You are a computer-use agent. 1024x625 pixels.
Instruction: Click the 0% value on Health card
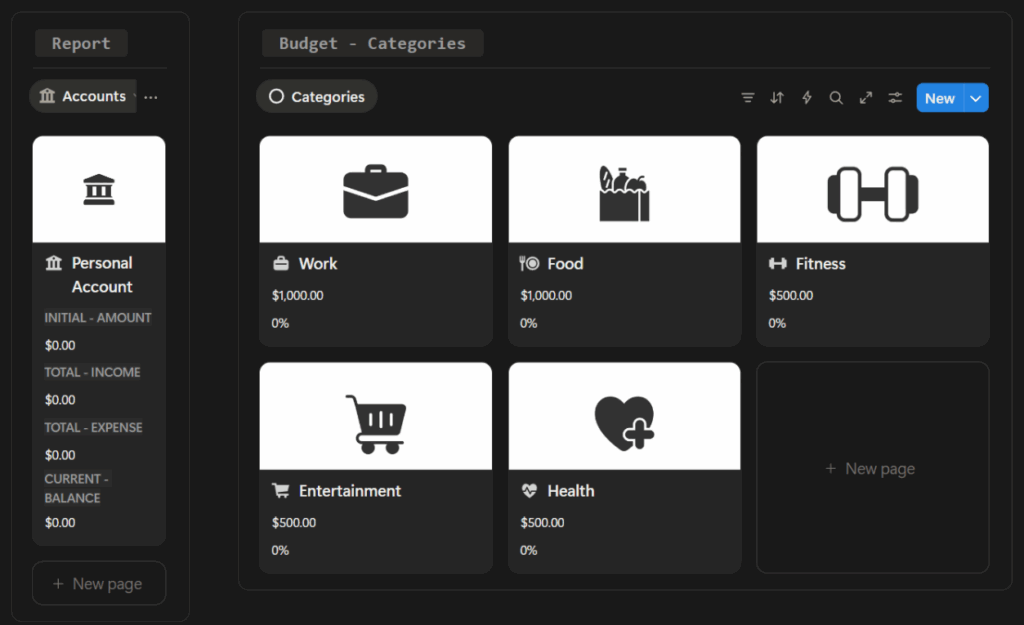point(528,550)
